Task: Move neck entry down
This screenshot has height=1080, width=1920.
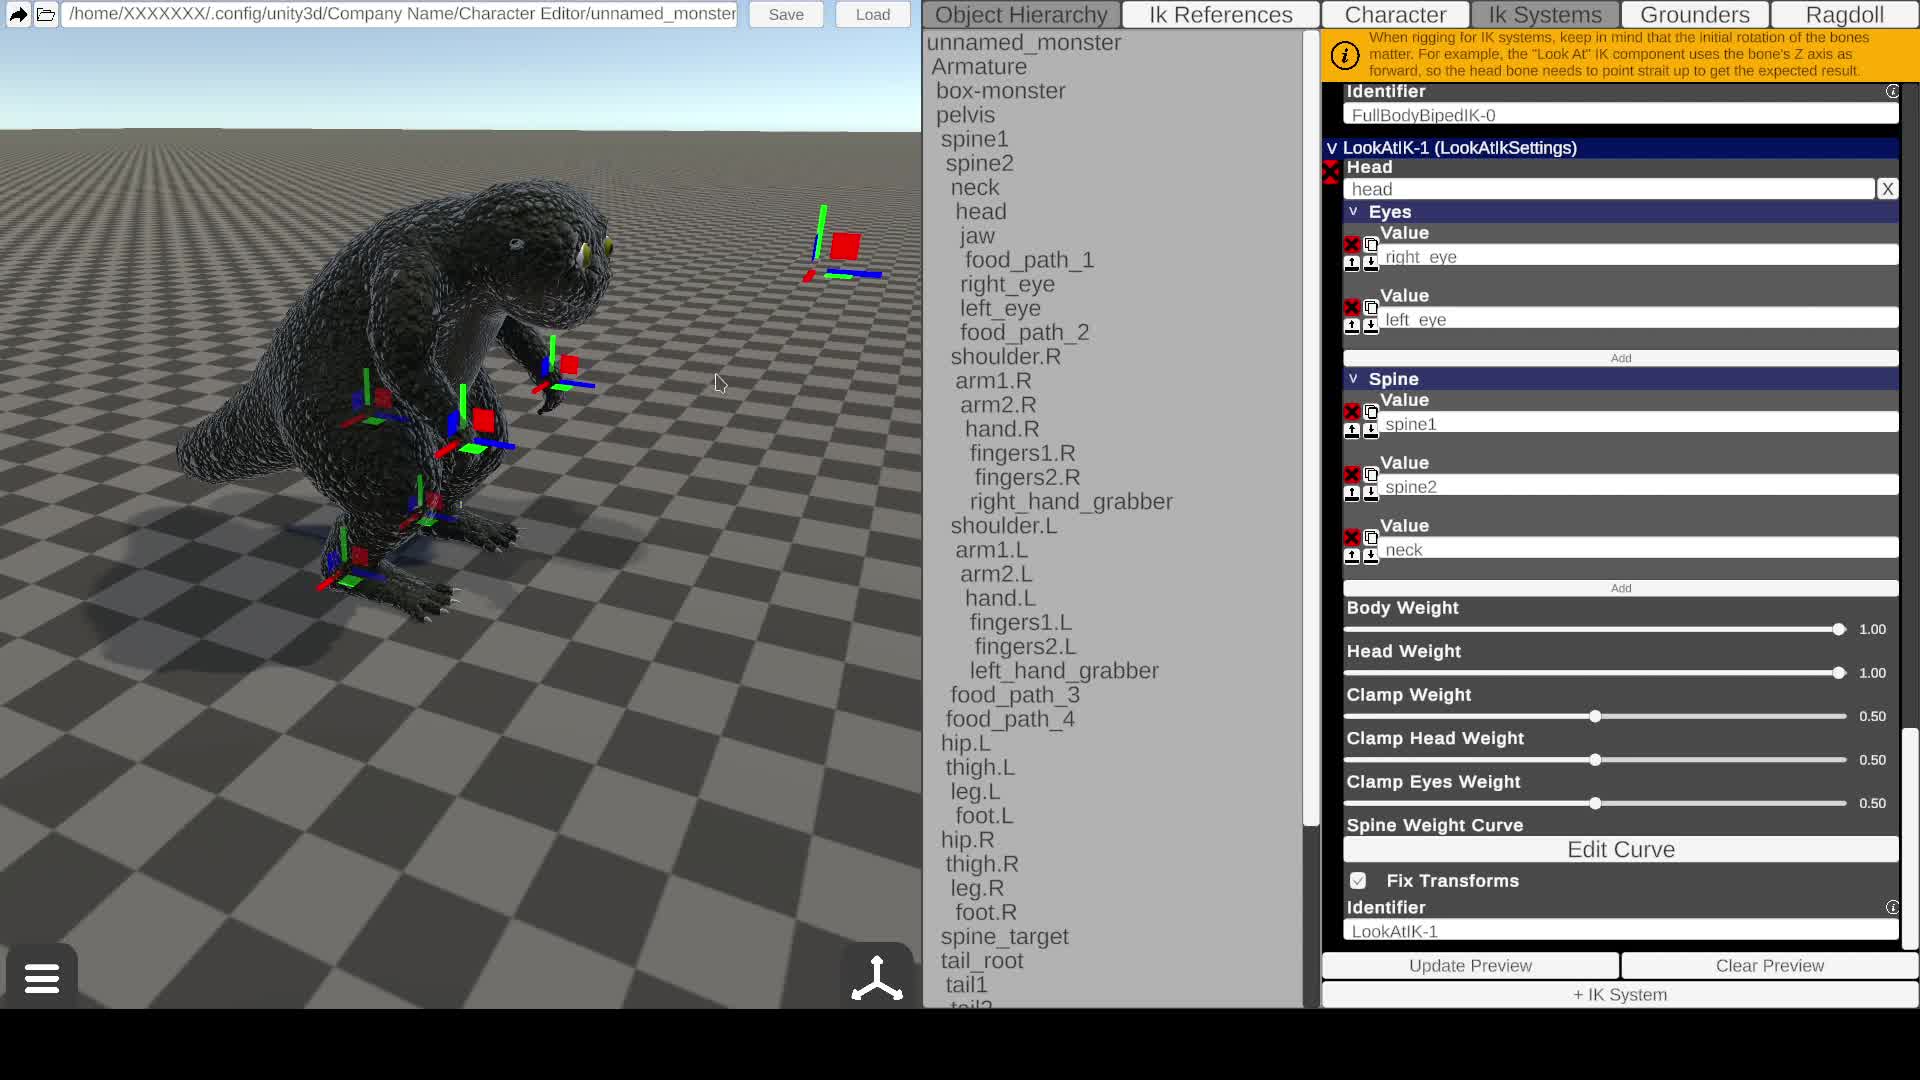Action: click(x=1371, y=555)
